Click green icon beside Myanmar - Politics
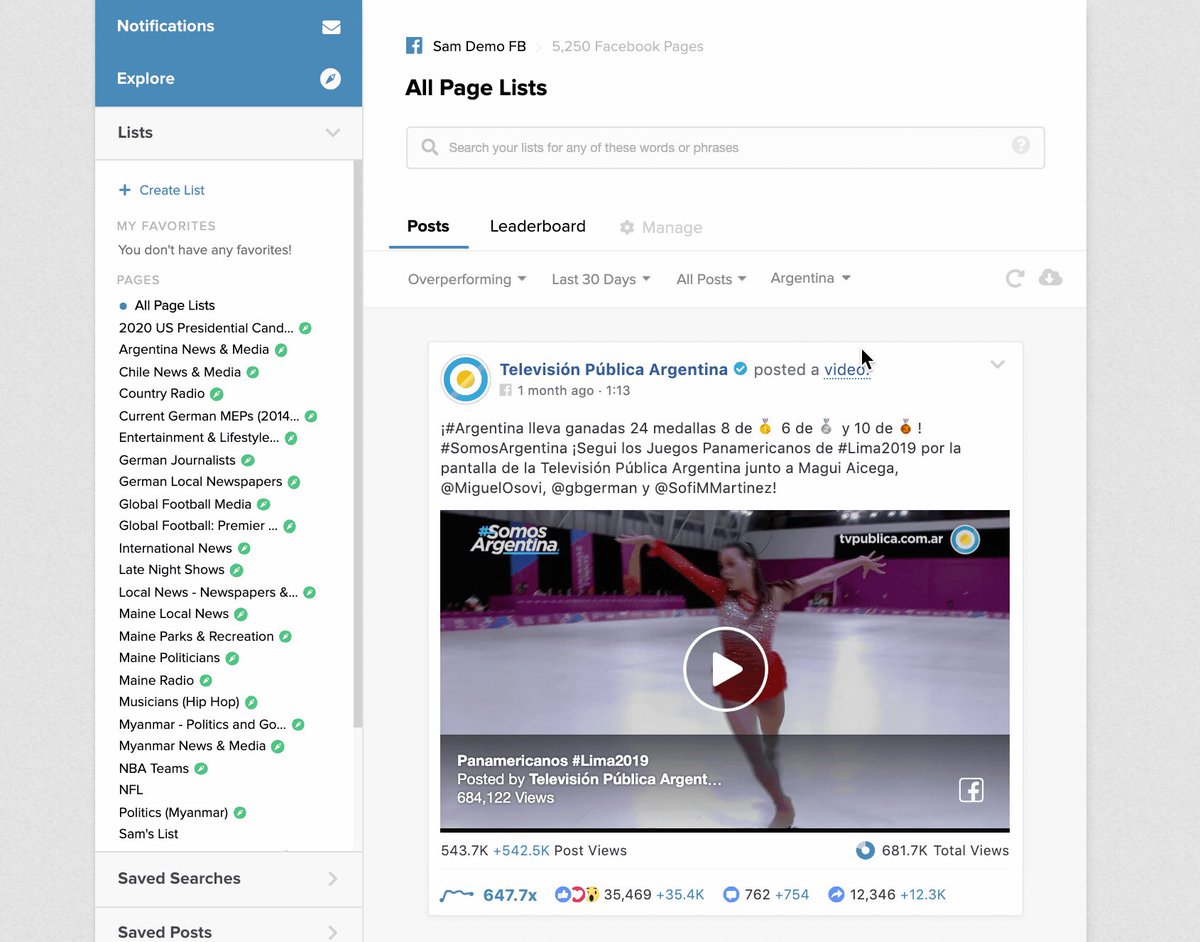 click(298, 724)
